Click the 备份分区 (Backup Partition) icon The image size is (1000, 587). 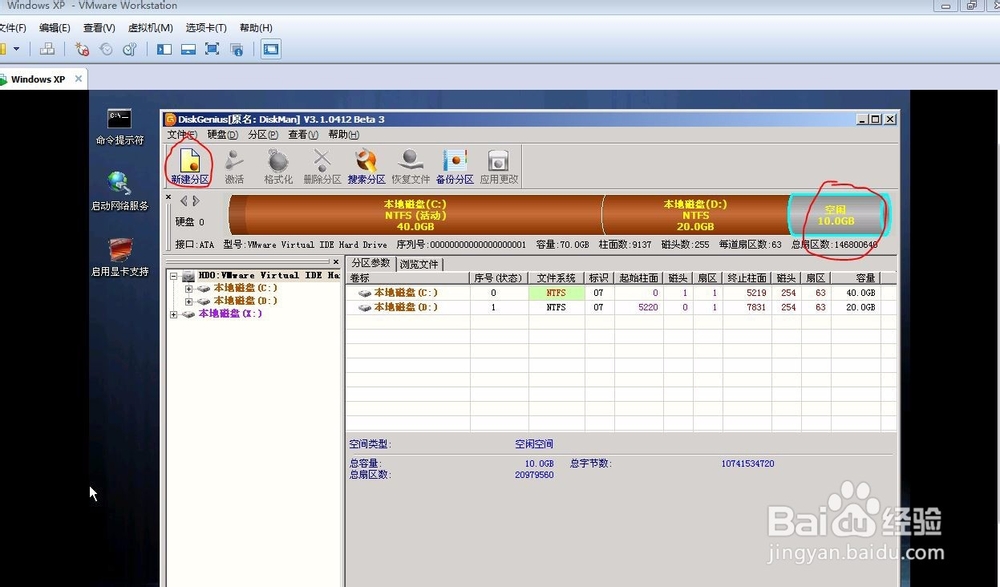(455, 166)
